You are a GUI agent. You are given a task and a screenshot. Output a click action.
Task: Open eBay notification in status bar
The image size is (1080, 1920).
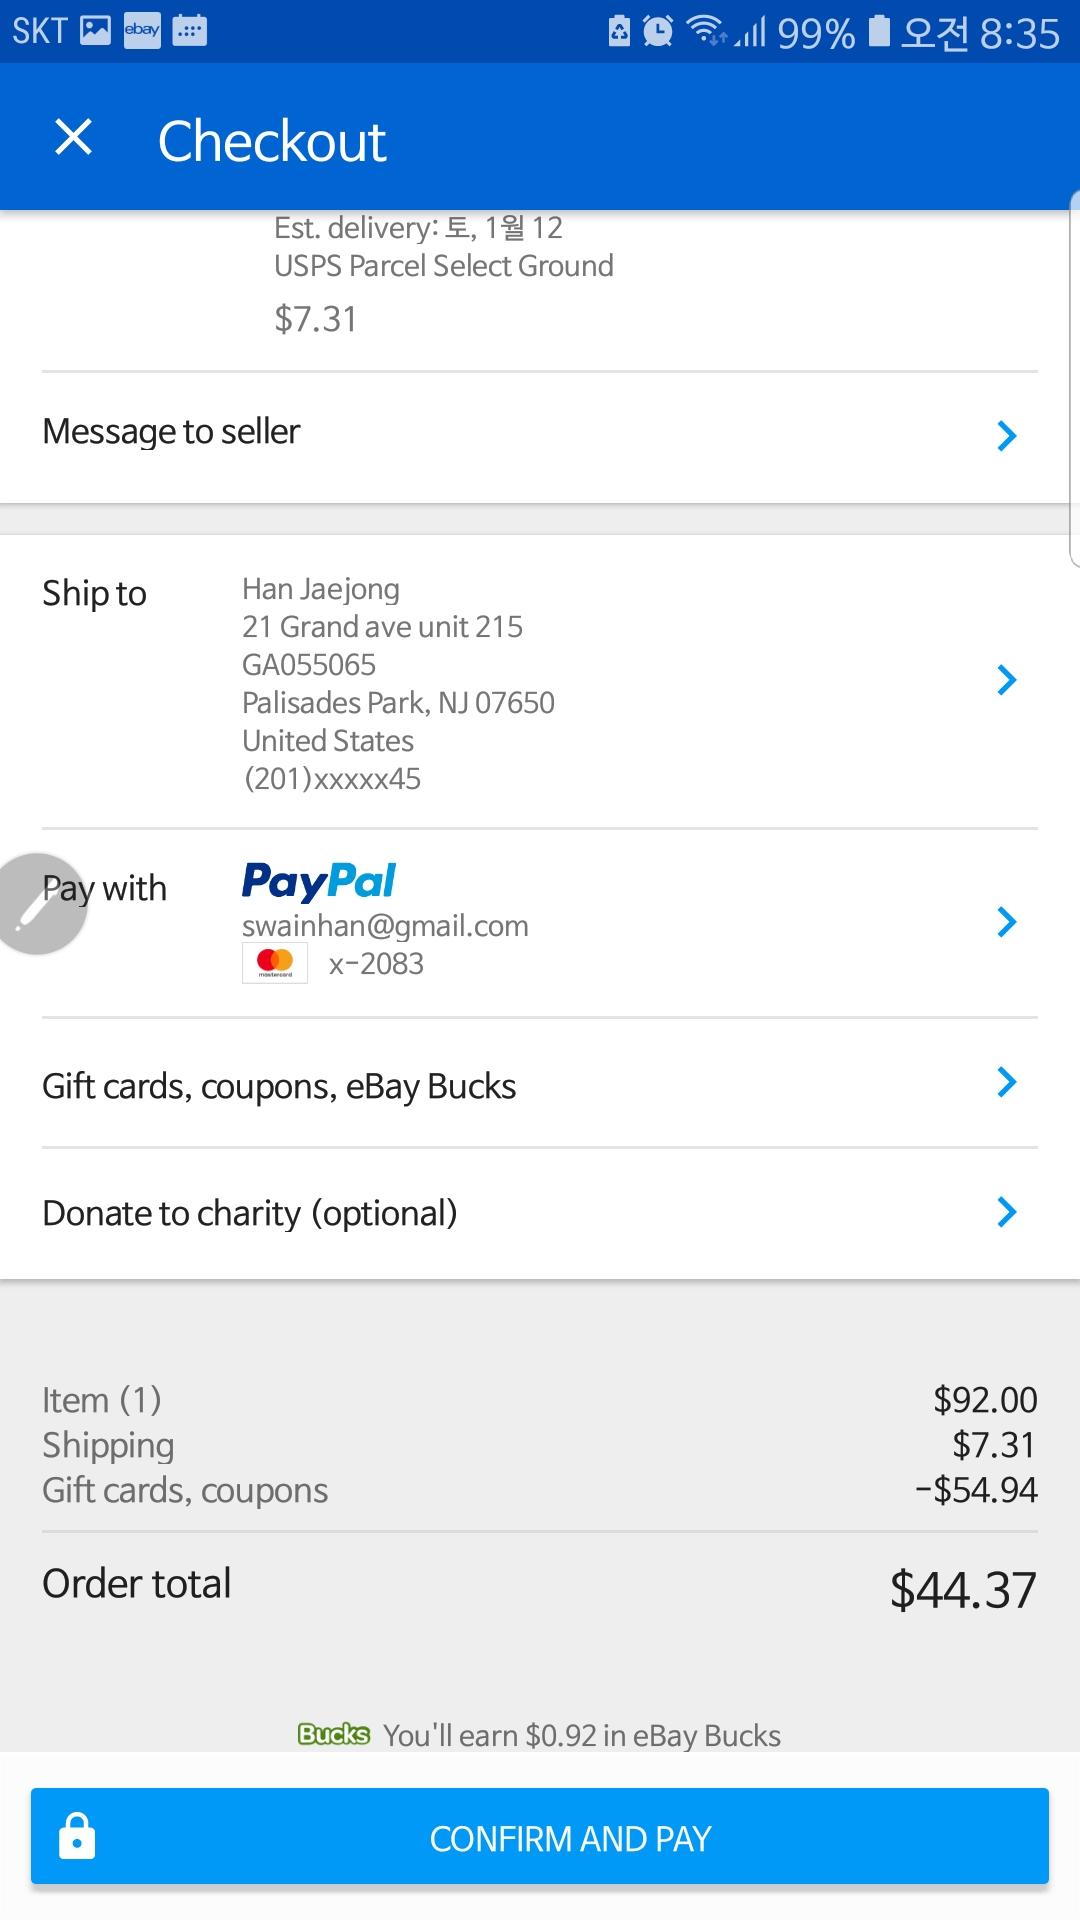pos(142,30)
